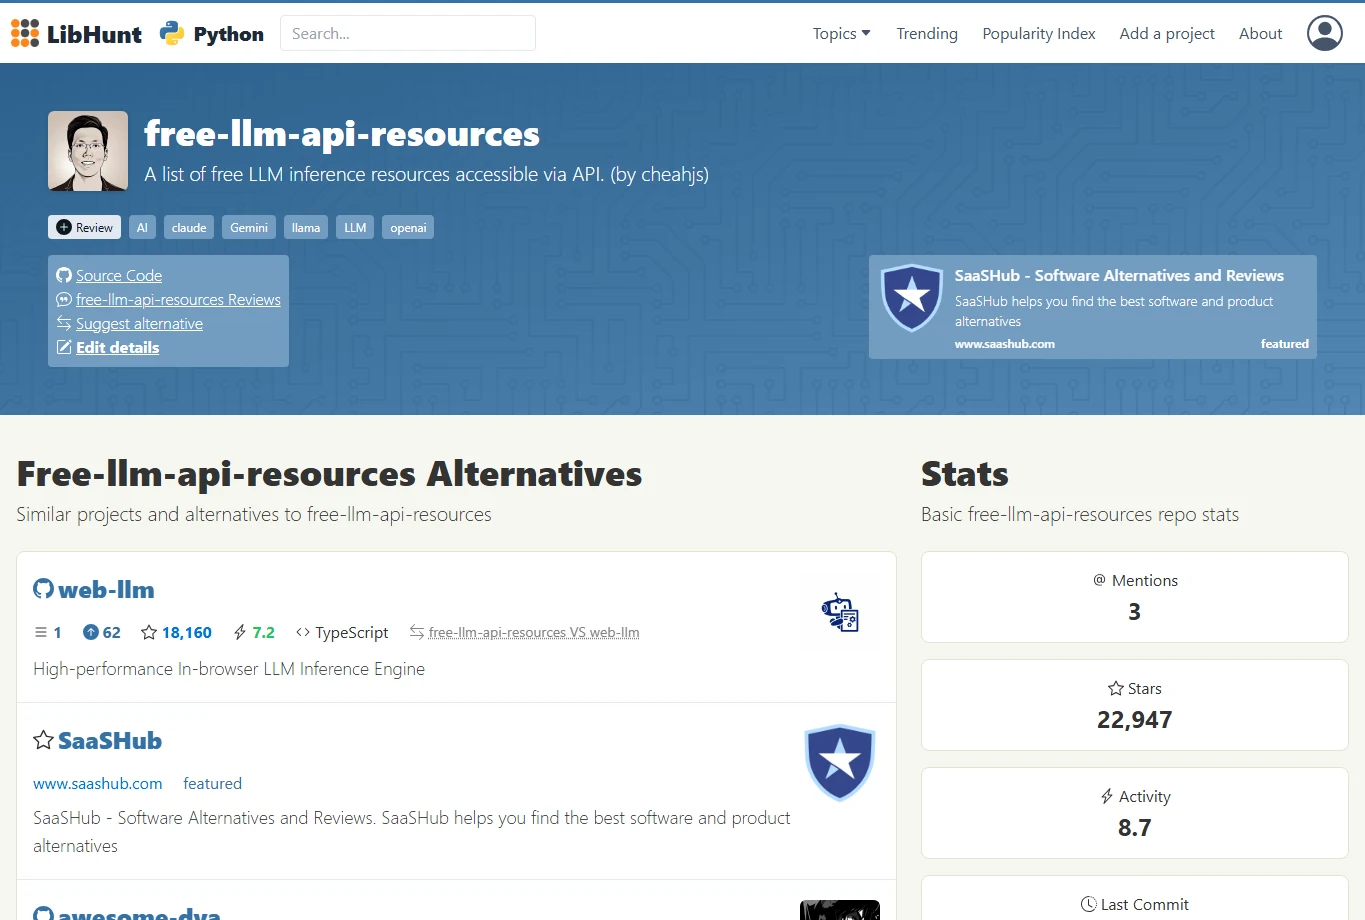
Task: Click the star icon next to the SaaSHub heading
Action: (43, 740)
